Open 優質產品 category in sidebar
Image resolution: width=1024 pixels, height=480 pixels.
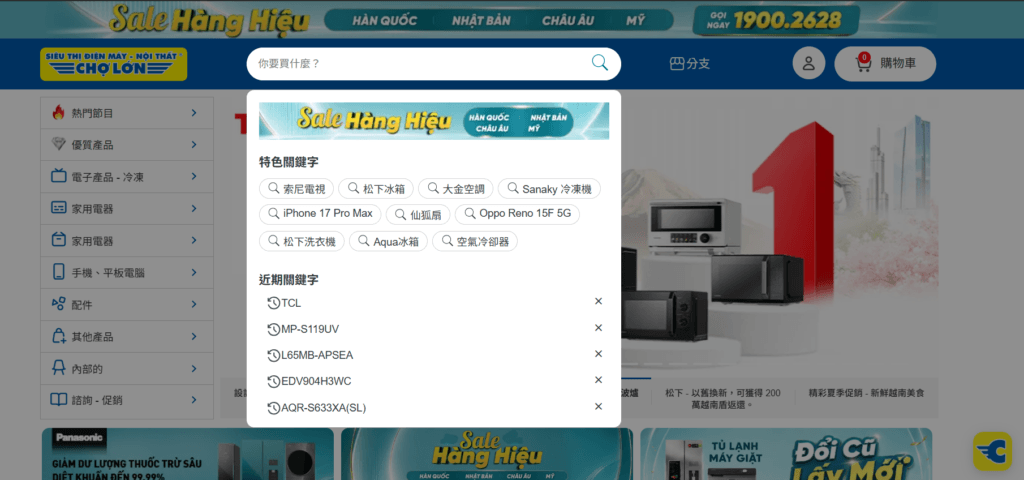click(127, 145)
